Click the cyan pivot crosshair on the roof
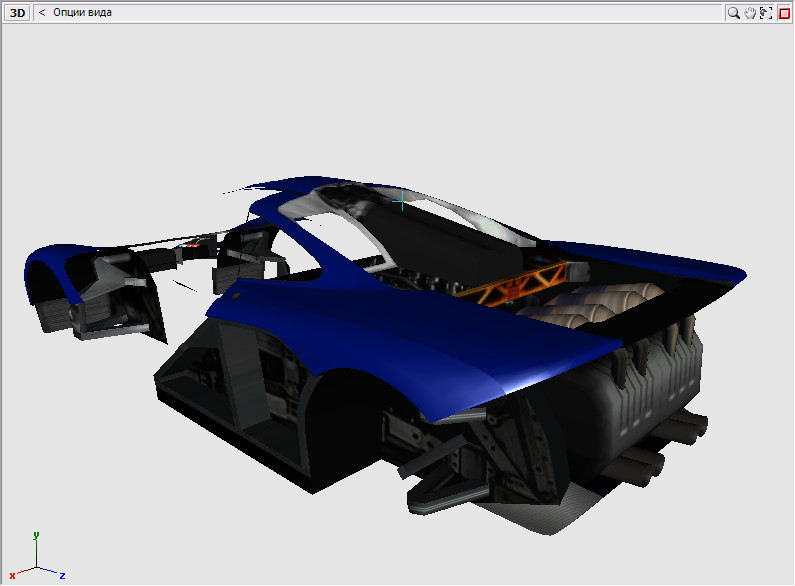The height and width of the screenshot is (586, 795). (x=402, y=201)
